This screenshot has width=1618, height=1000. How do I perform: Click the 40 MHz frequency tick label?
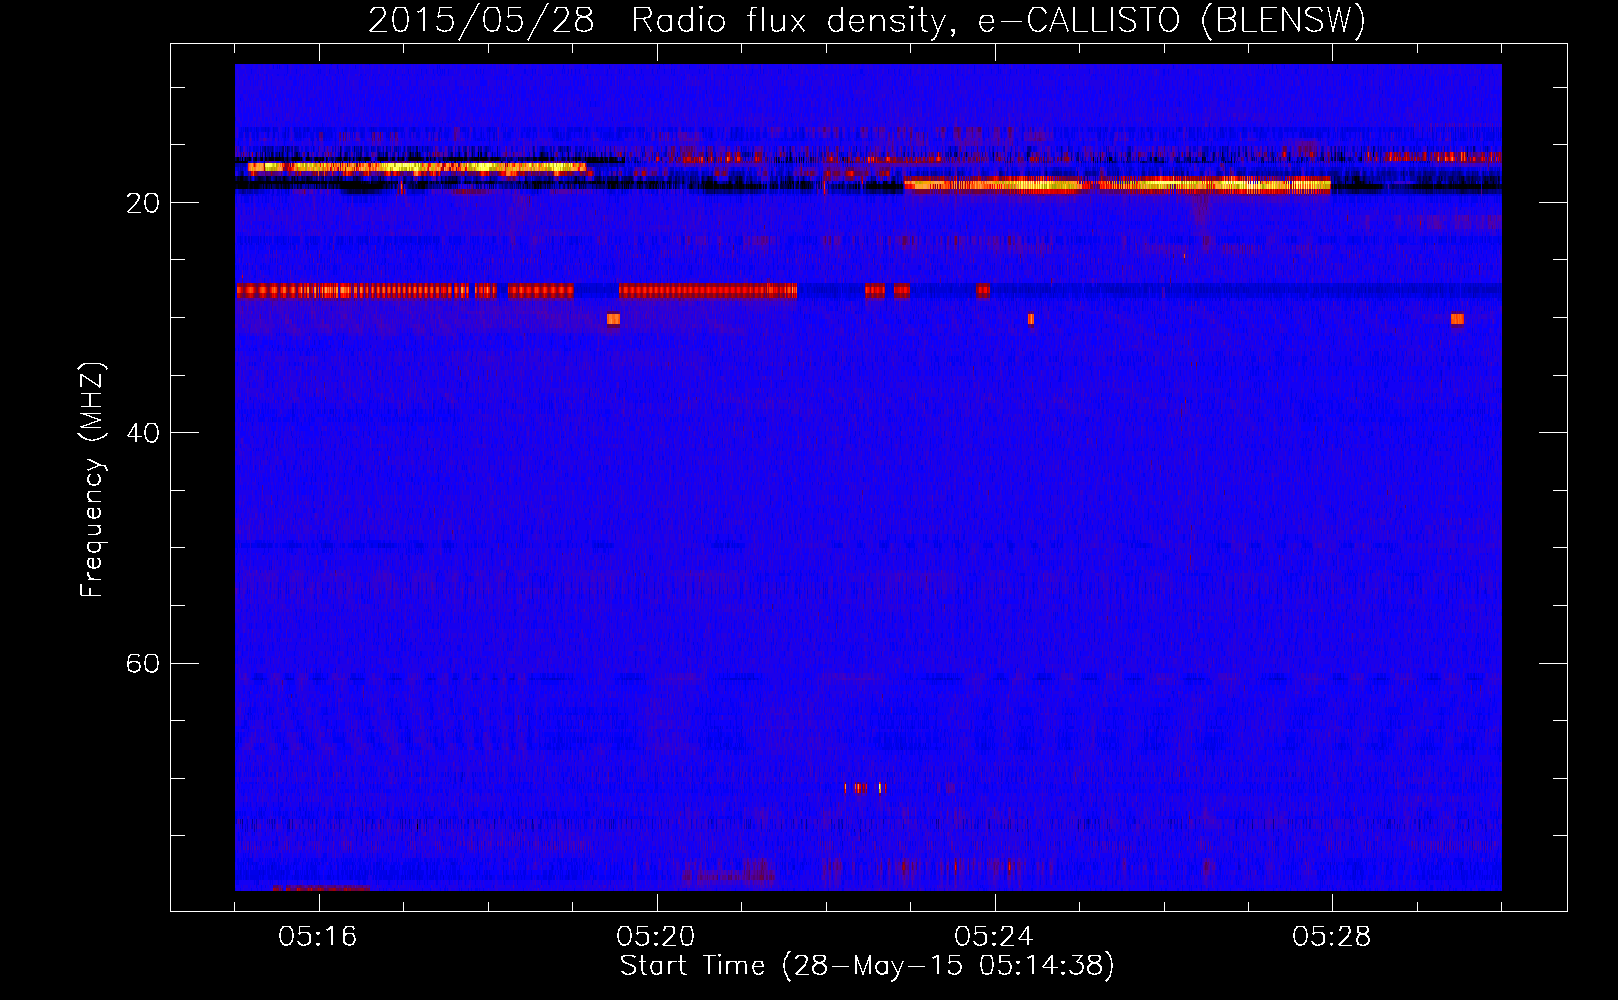[142, 433]
